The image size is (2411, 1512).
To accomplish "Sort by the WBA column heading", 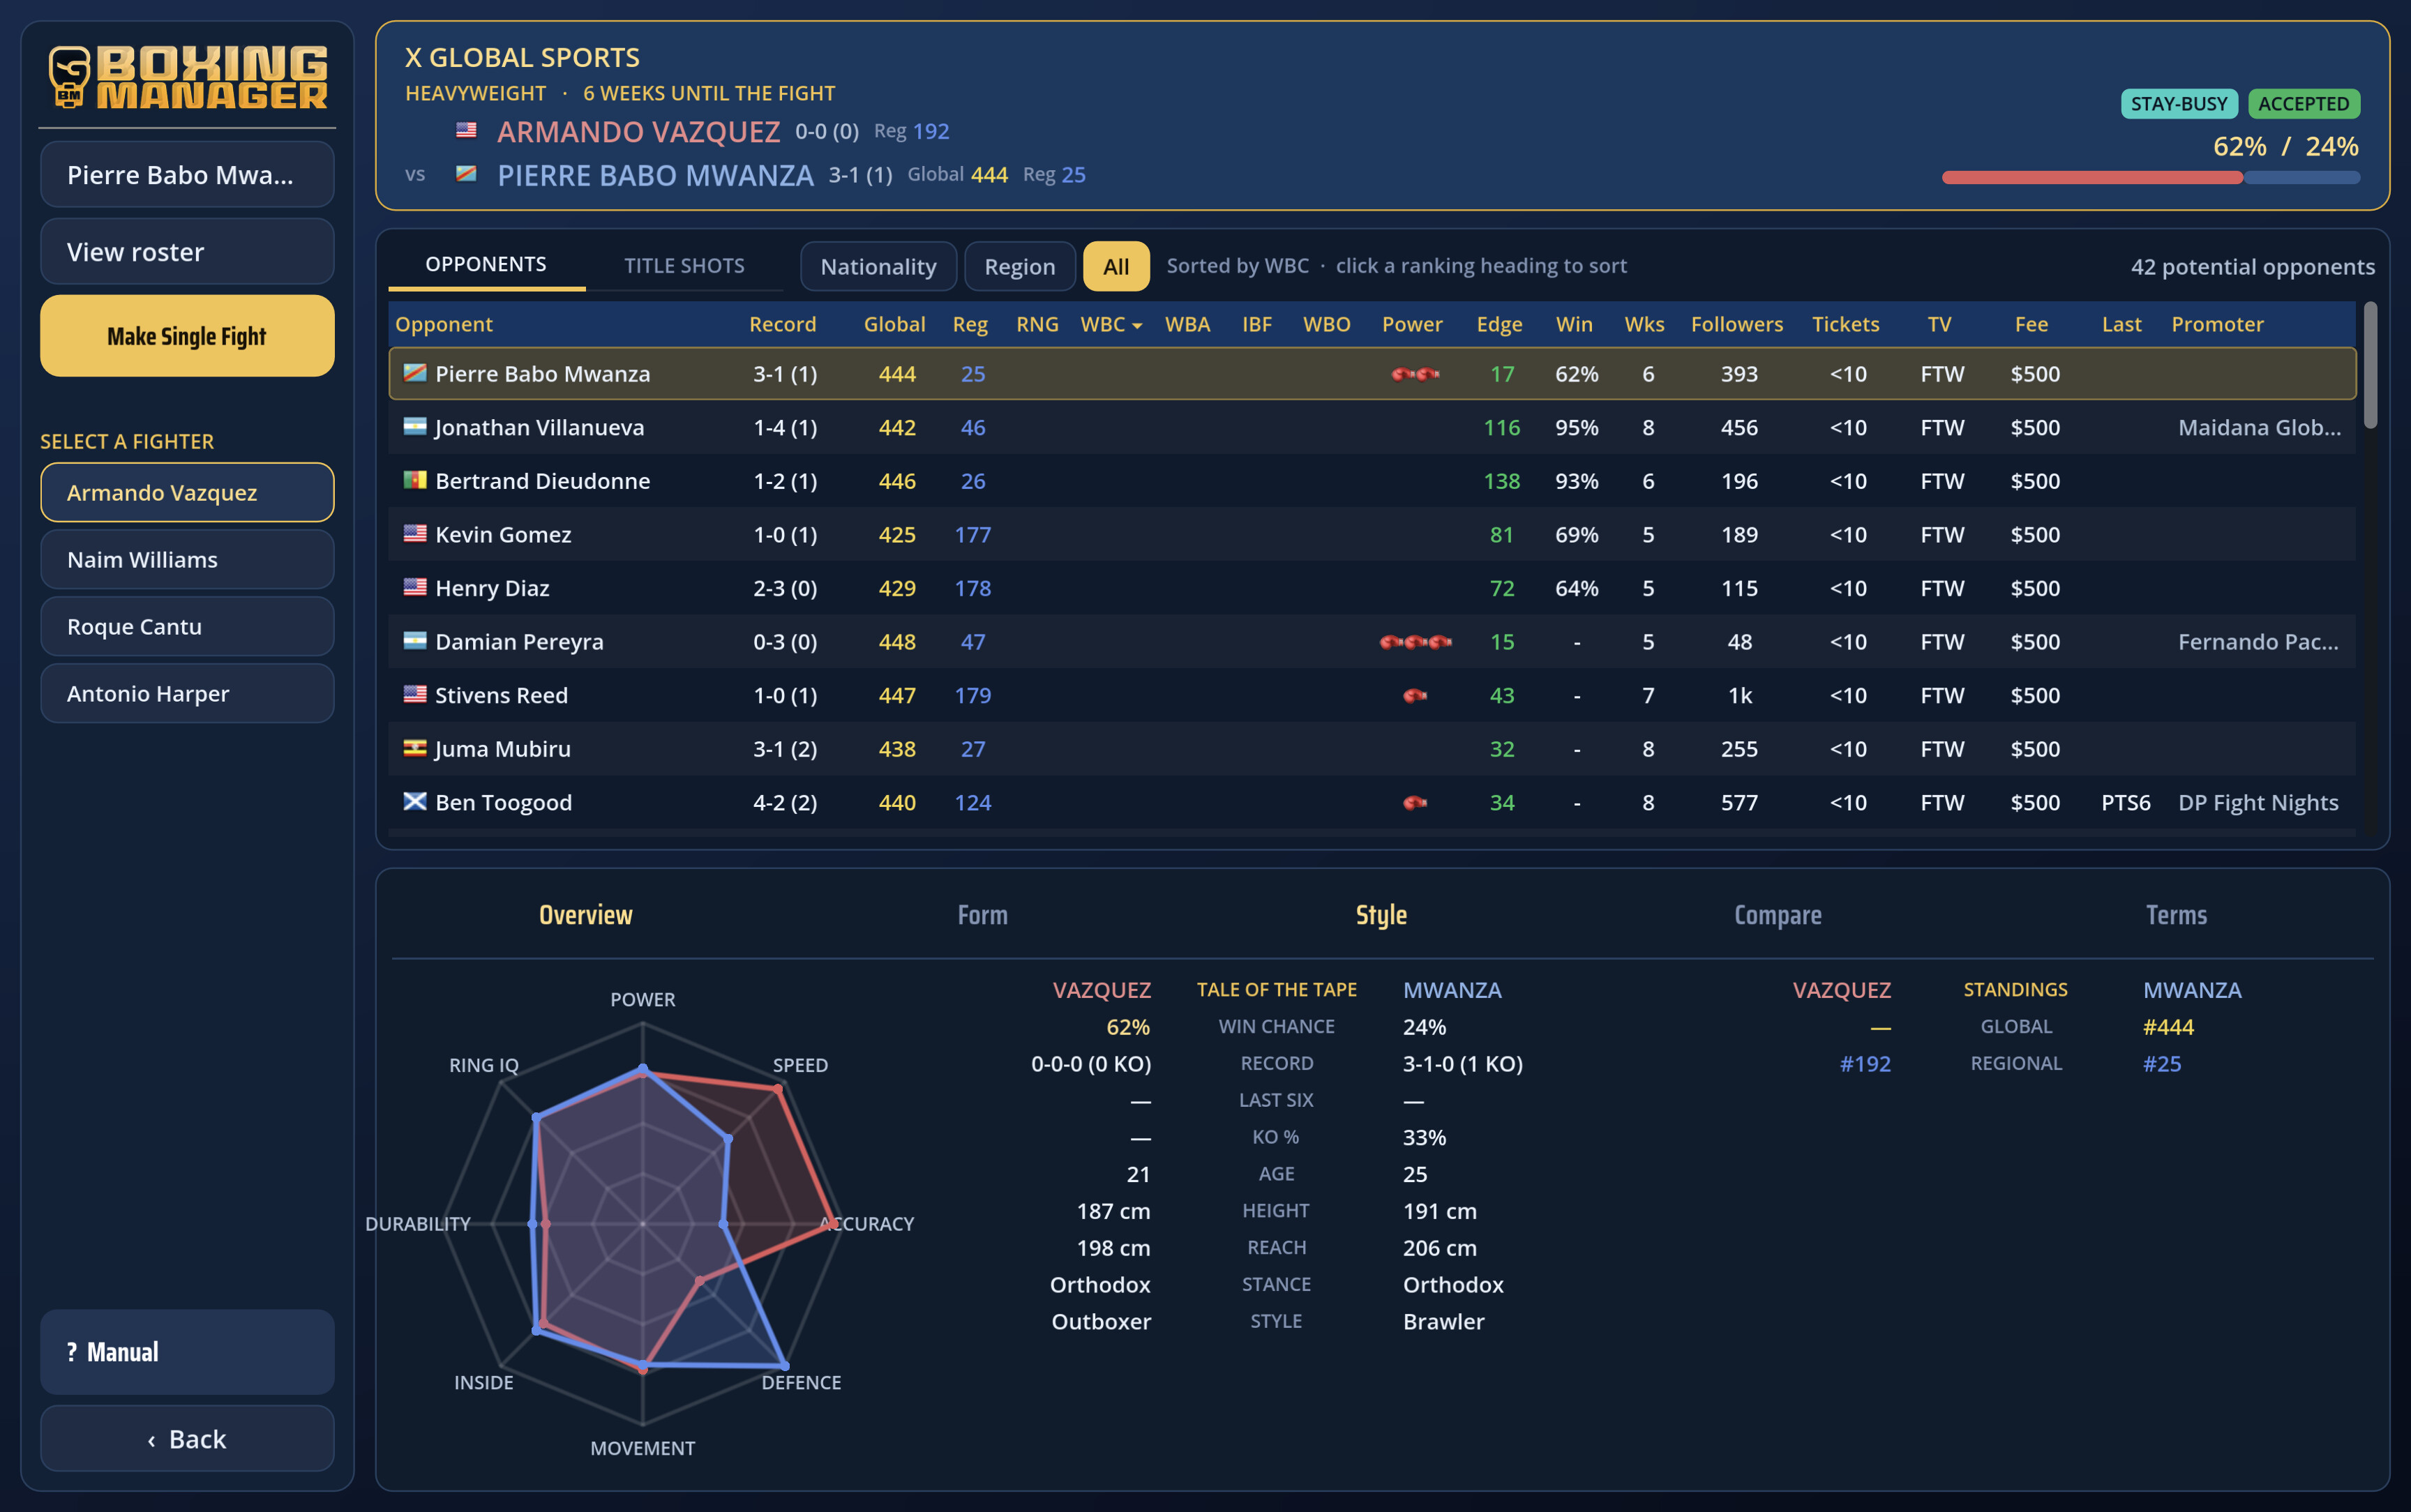I will pyautogui.click(x=1188, y=324).
